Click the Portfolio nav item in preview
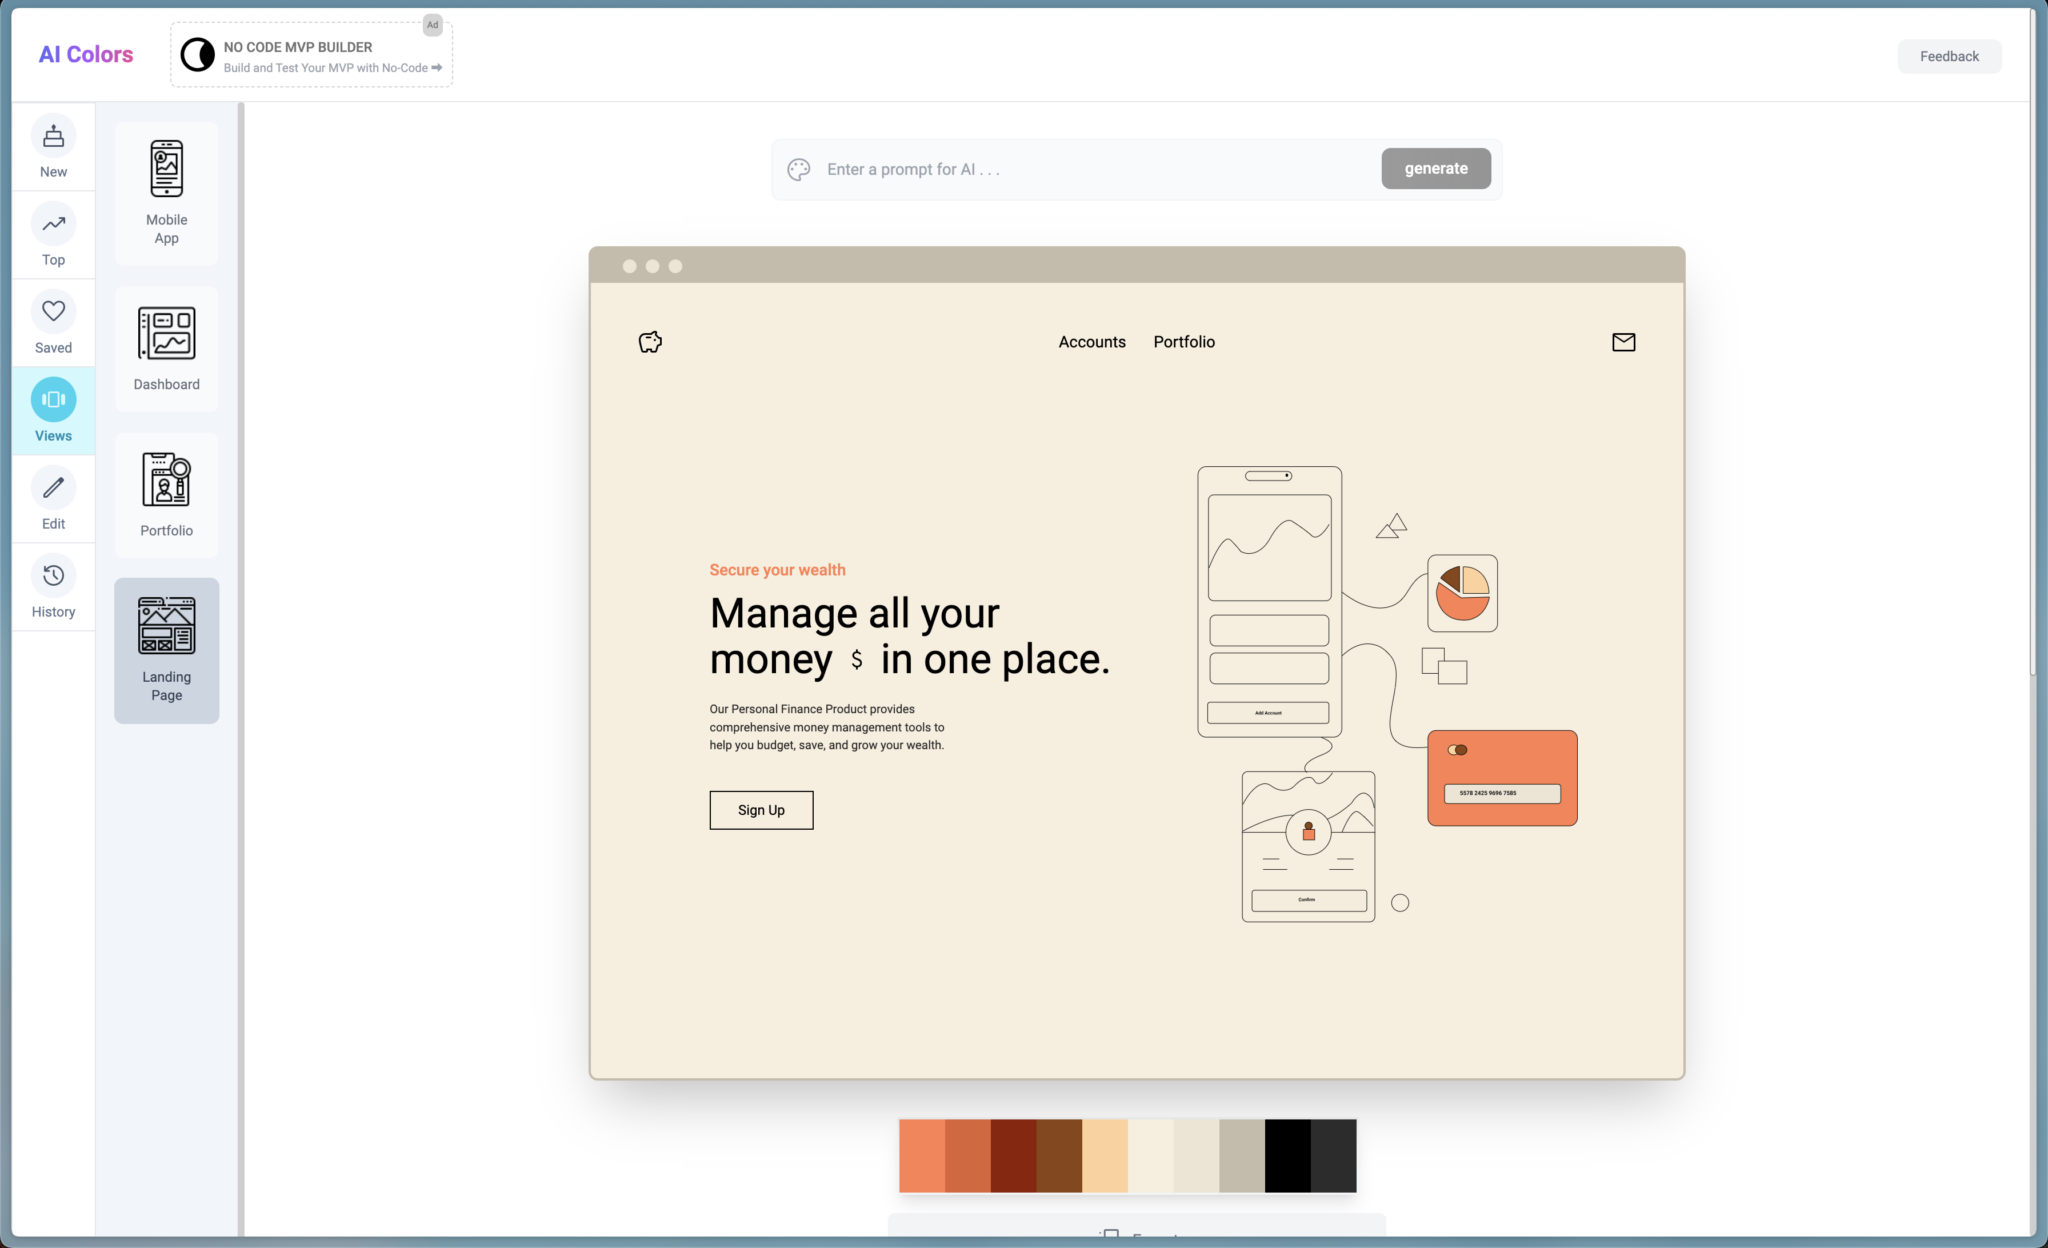The width and height of the screenshot is (2048, 1248). pos(1184,342)
